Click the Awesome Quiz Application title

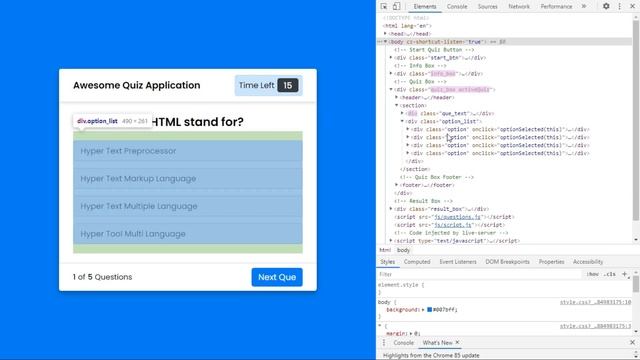137,85
